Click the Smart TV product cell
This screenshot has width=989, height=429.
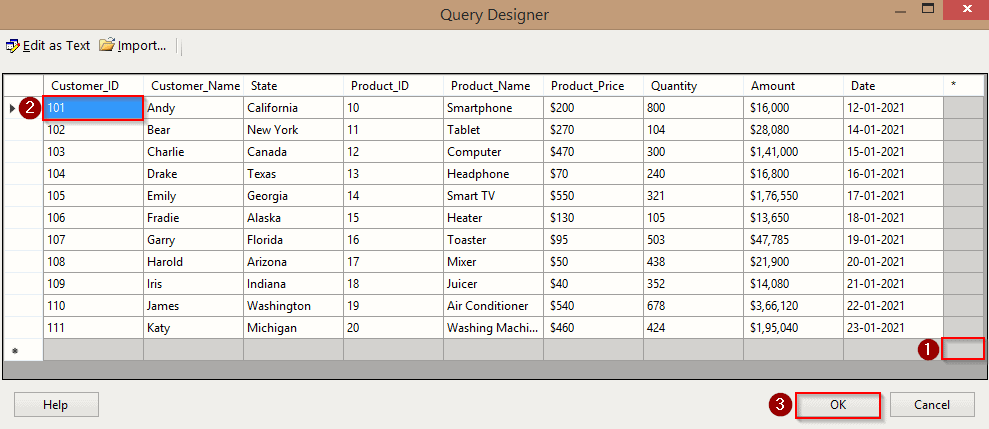tap(493, 196)
